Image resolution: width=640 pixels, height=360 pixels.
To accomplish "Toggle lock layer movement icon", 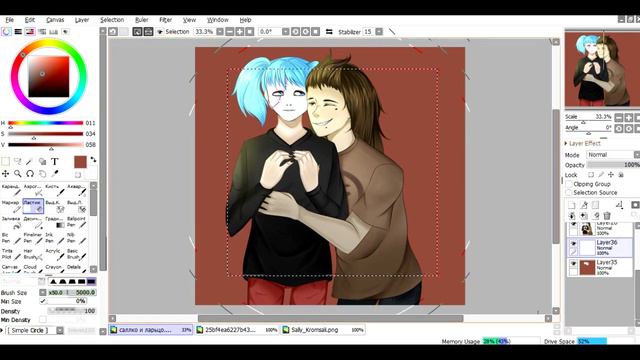I will coord(611,175).
